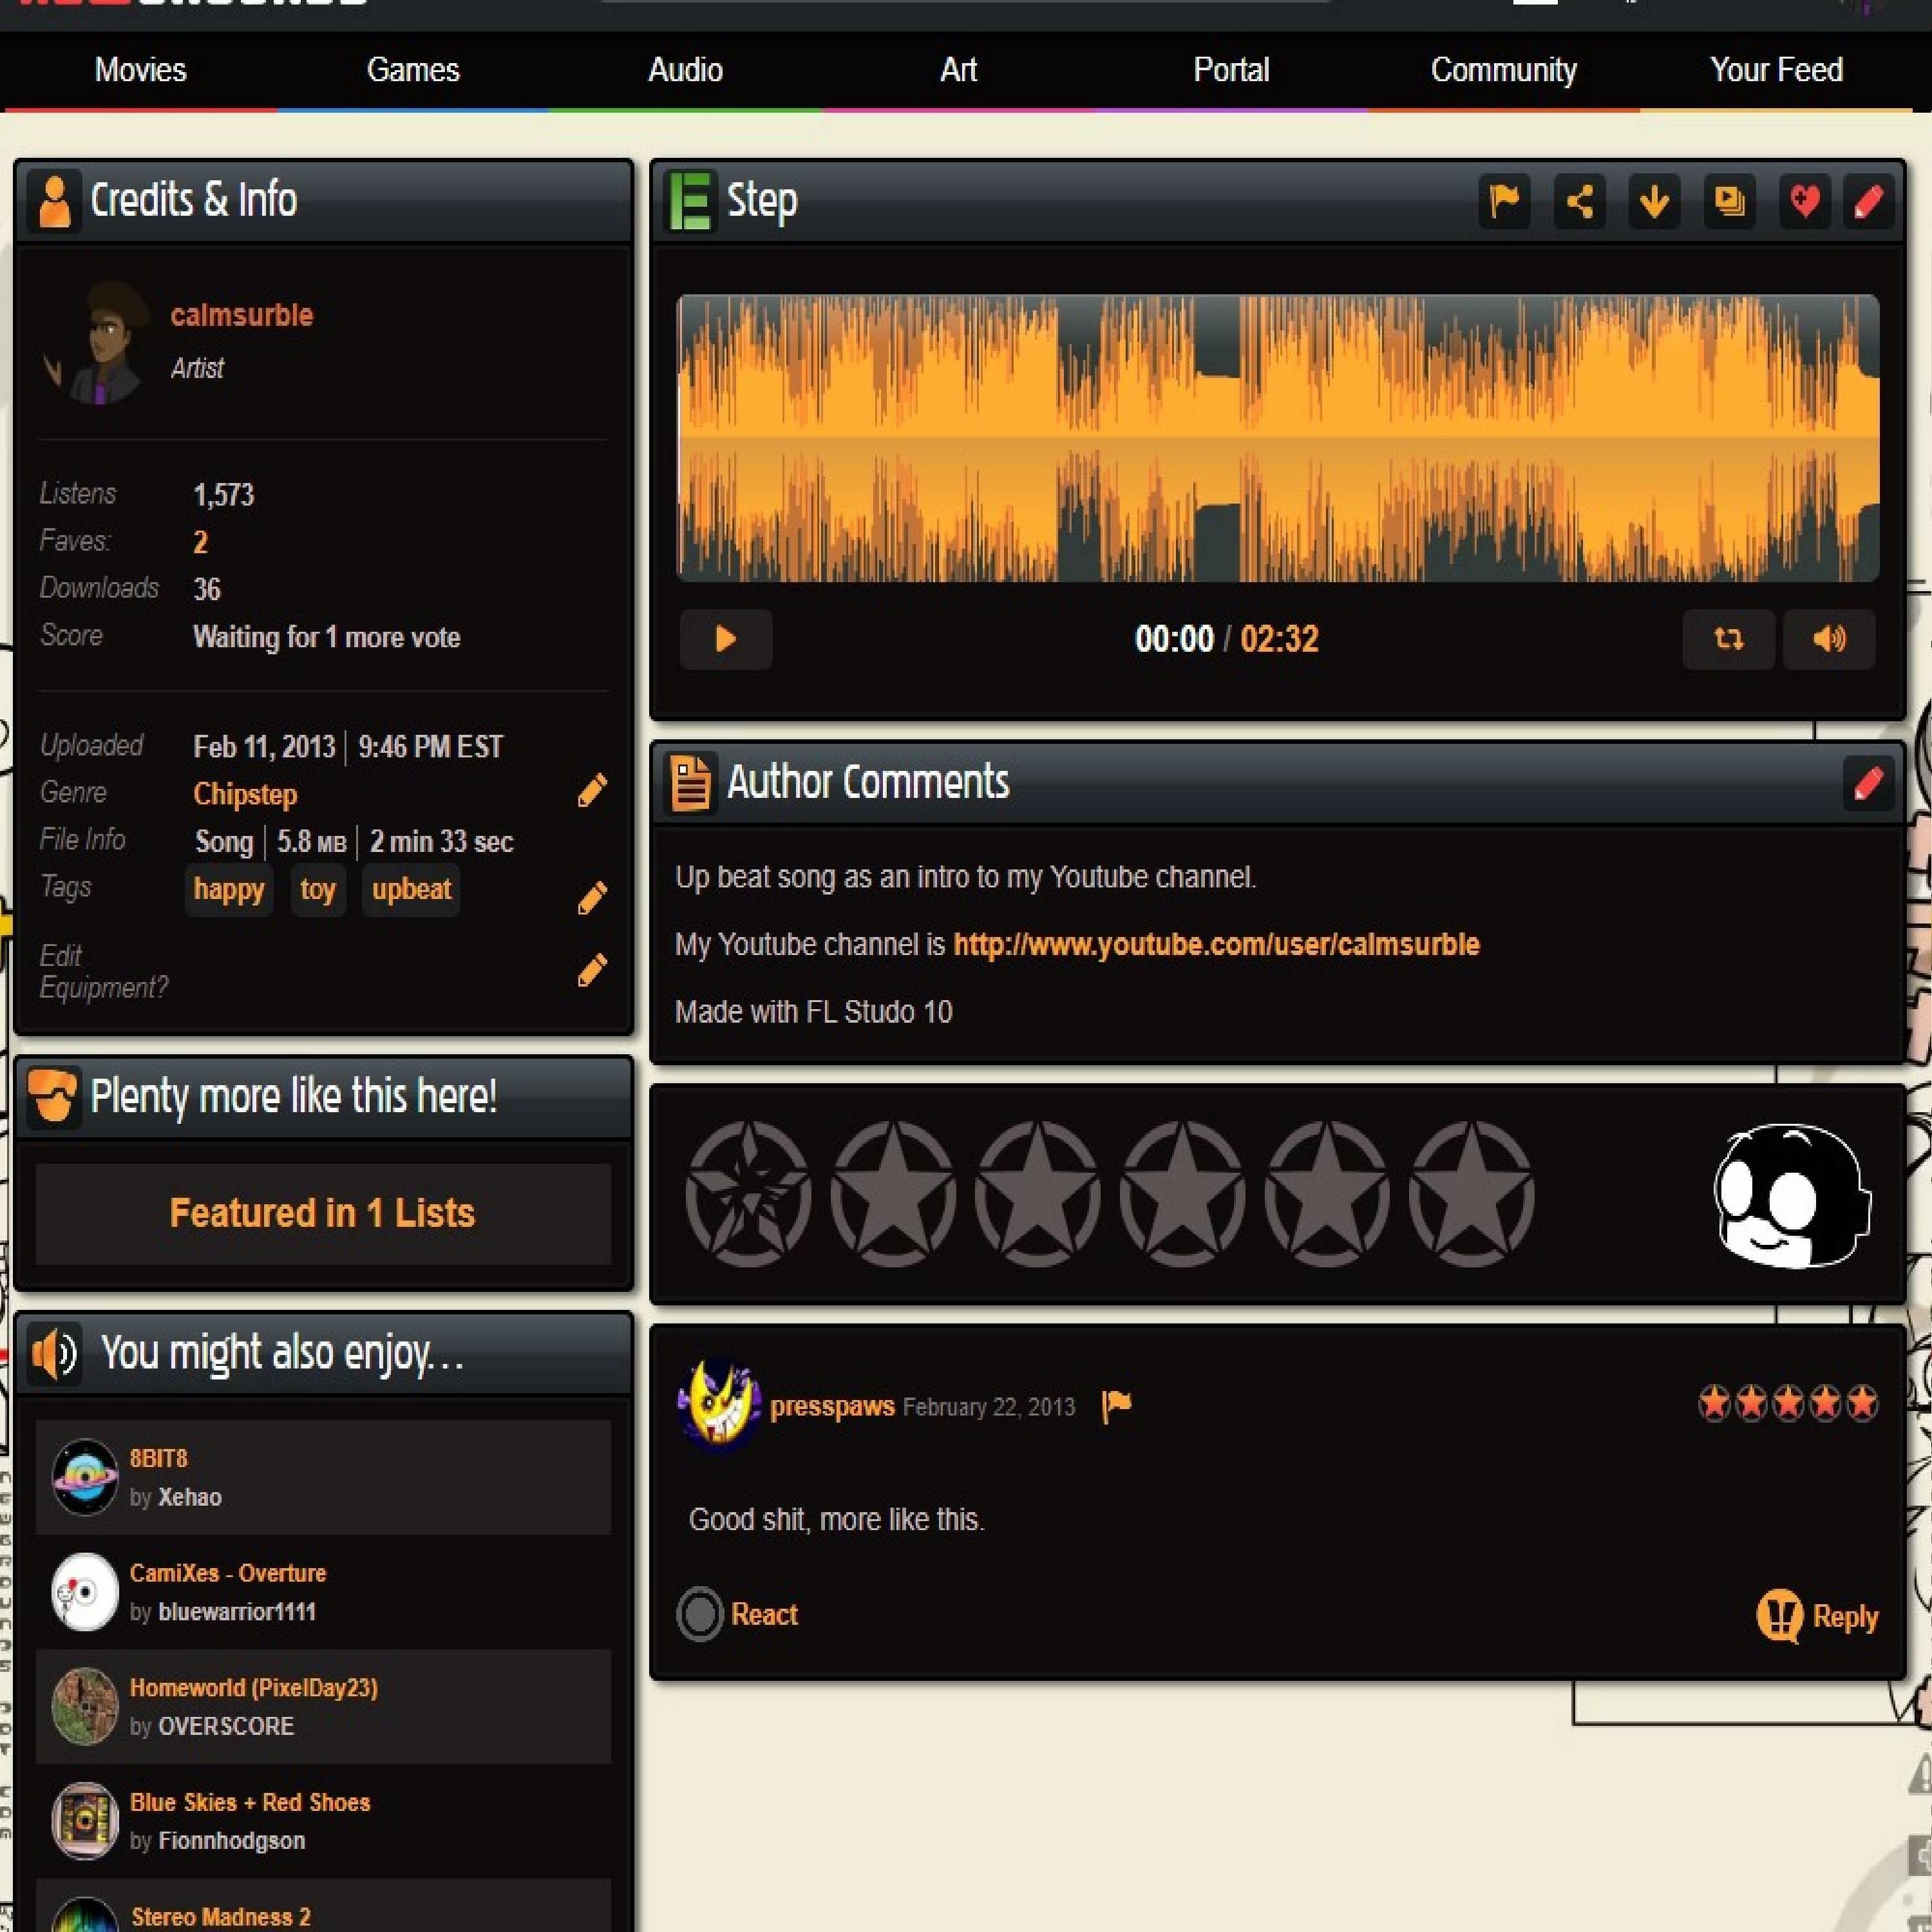
Task: Reply to presspaws review
Action: click(1817, 1616)
